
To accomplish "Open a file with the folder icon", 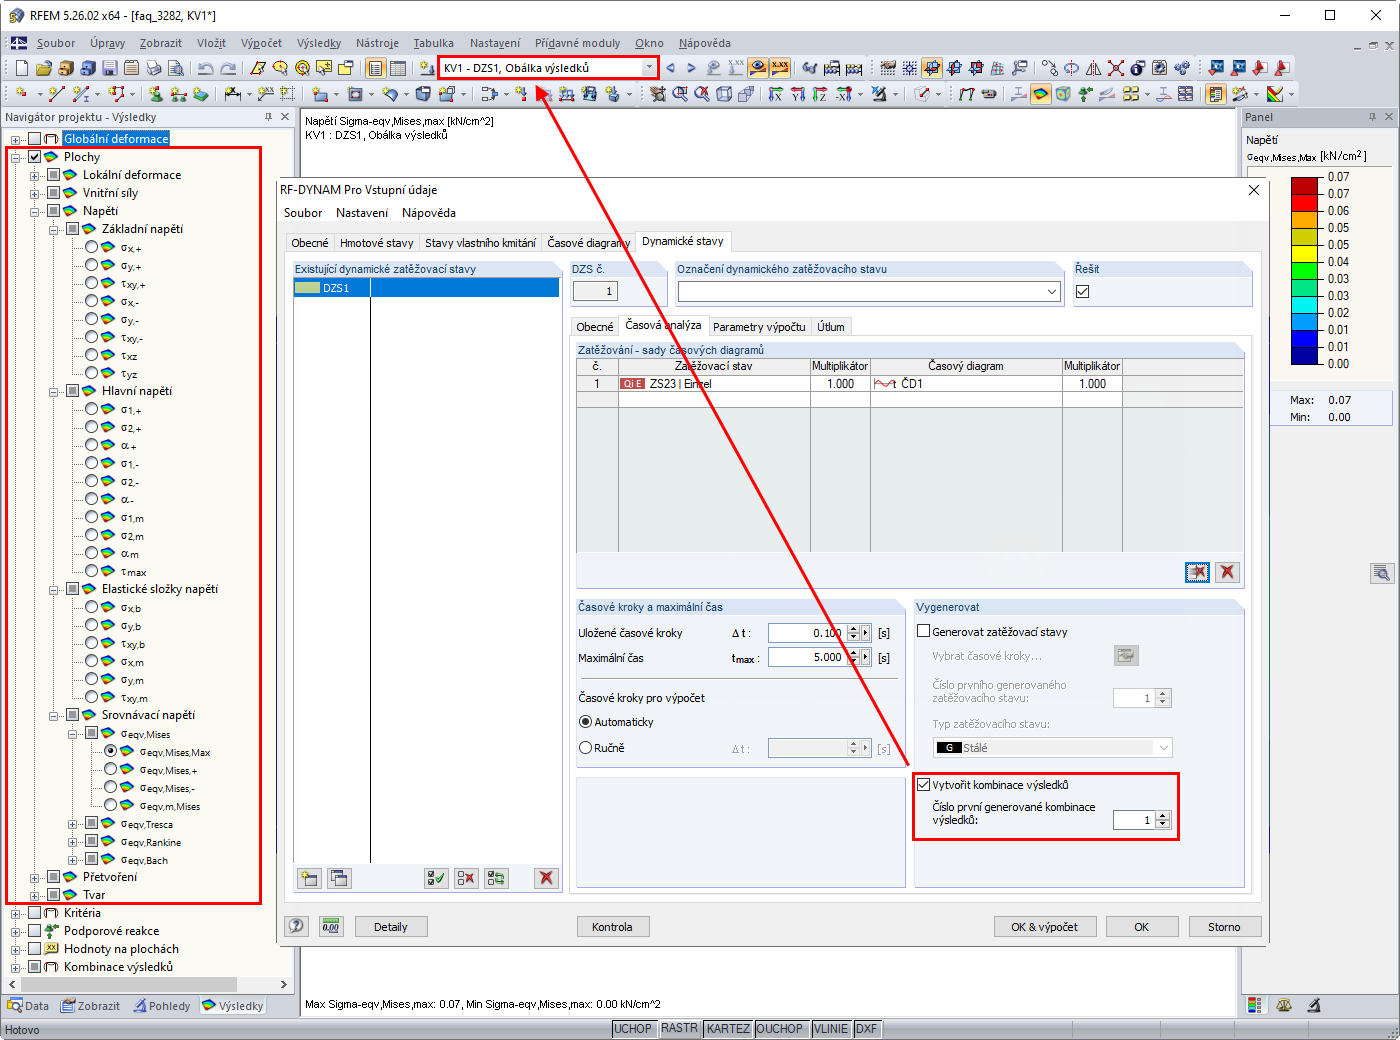I will tap(44, 68).
